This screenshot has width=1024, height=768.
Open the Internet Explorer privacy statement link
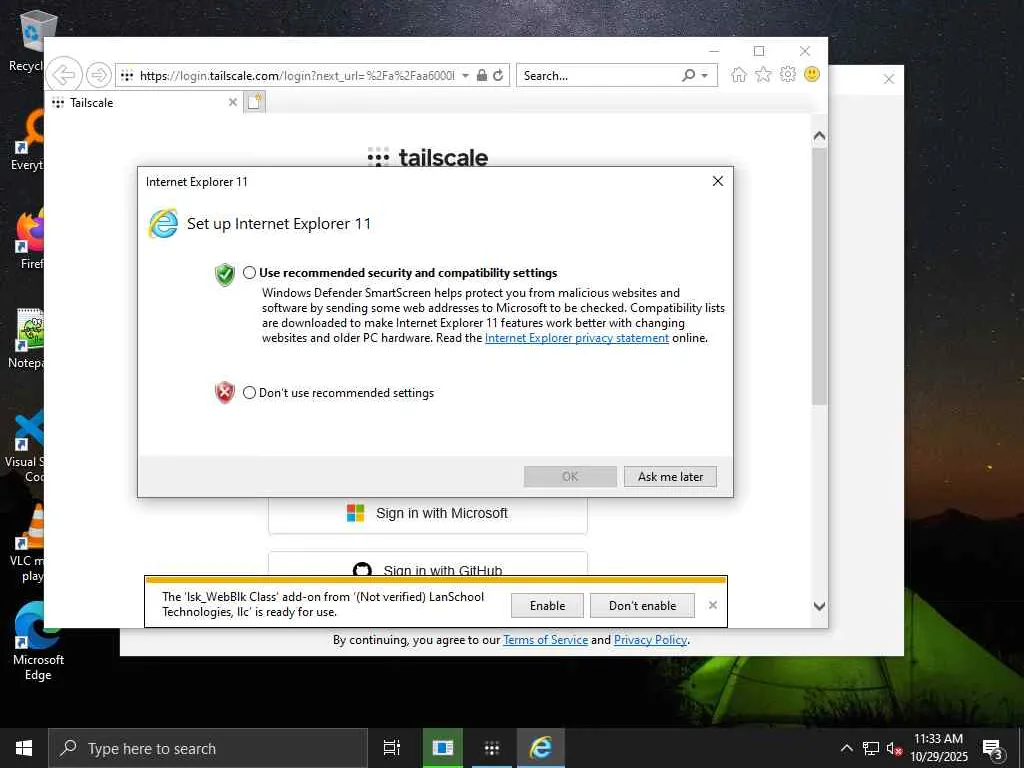pos(577,338)
